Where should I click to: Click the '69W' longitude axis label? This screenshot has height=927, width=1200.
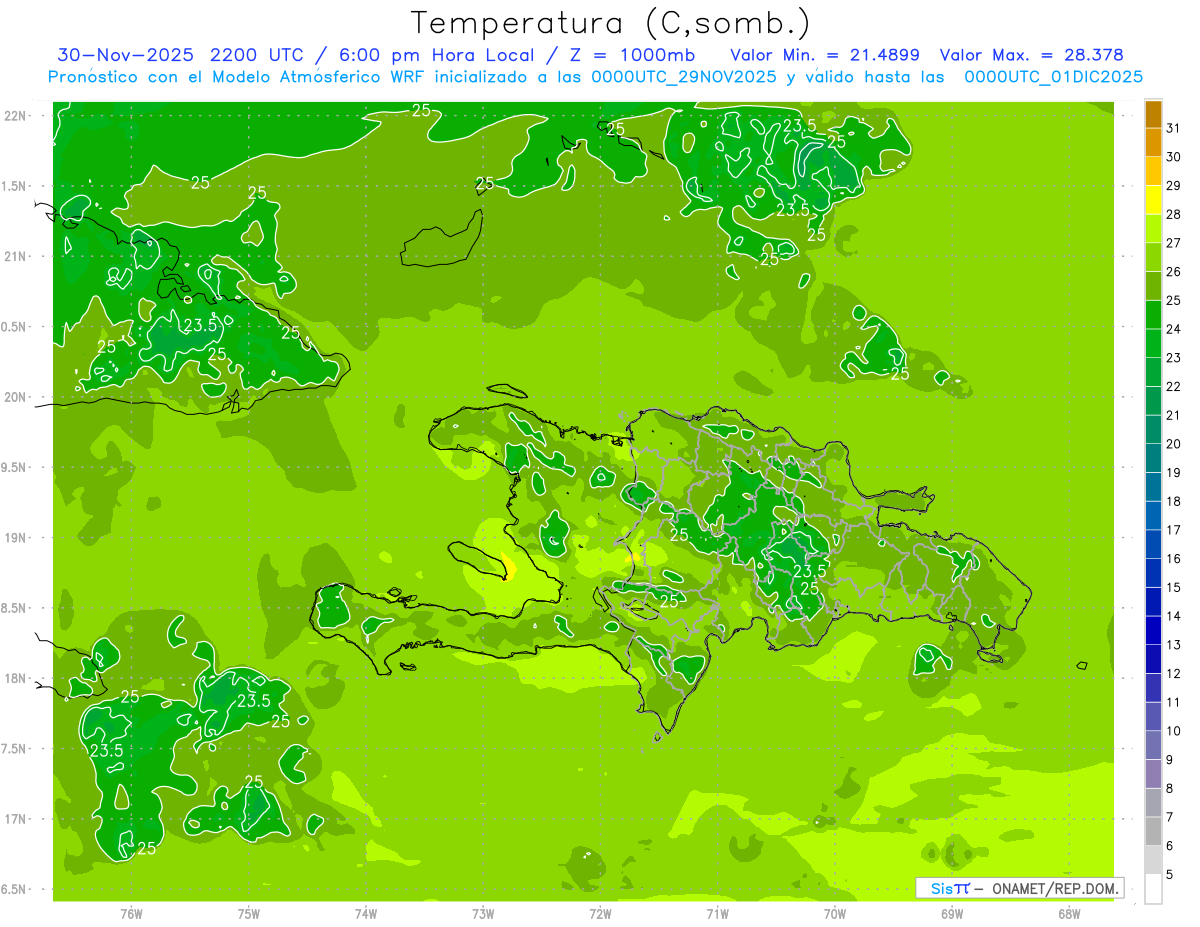(x=952, y=913)
